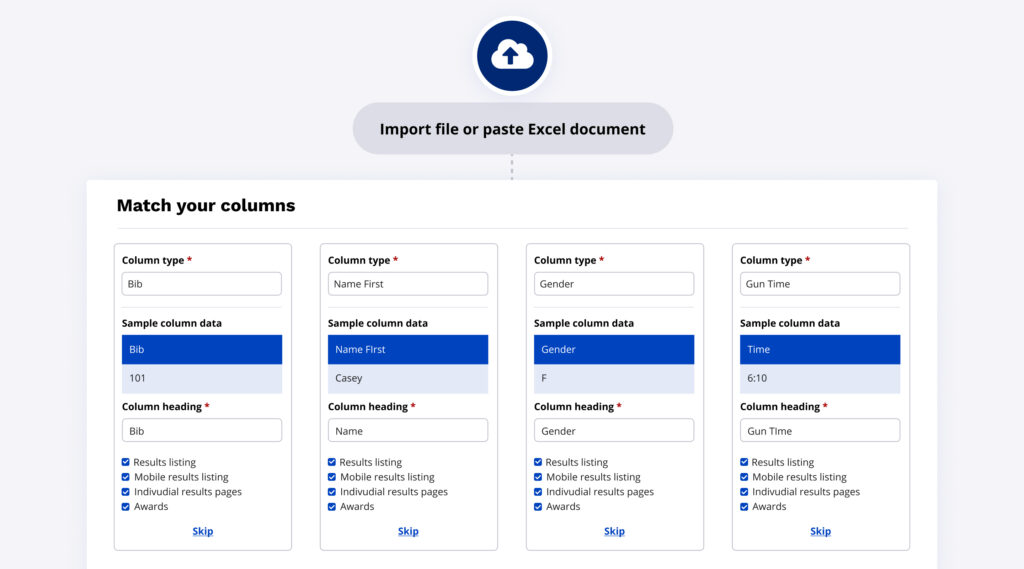This screenshot has height=569, width=1024.
Task: Uncheck Results listing for Bib column
Action: tap(126, 462)
